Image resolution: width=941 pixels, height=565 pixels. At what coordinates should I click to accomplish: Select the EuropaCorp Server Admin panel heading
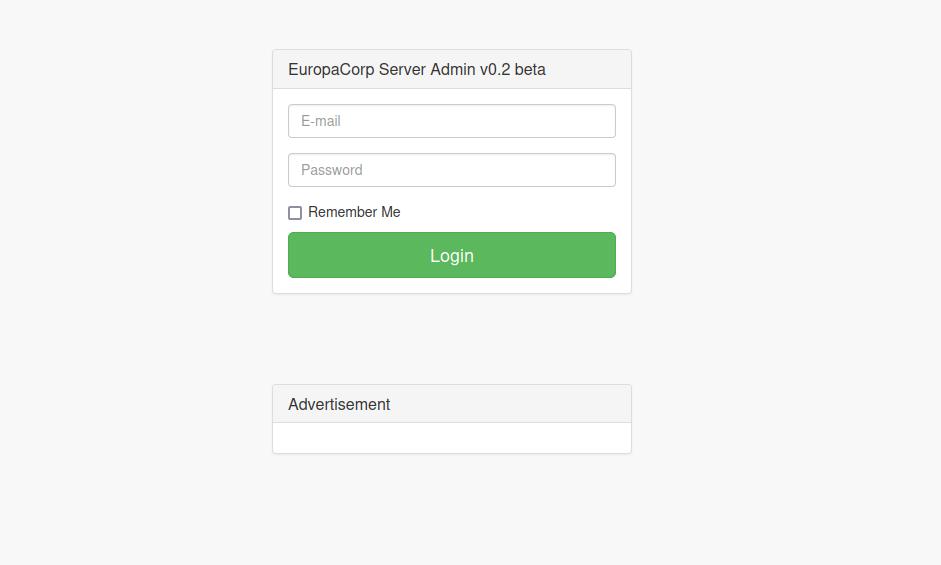[451, 69]
